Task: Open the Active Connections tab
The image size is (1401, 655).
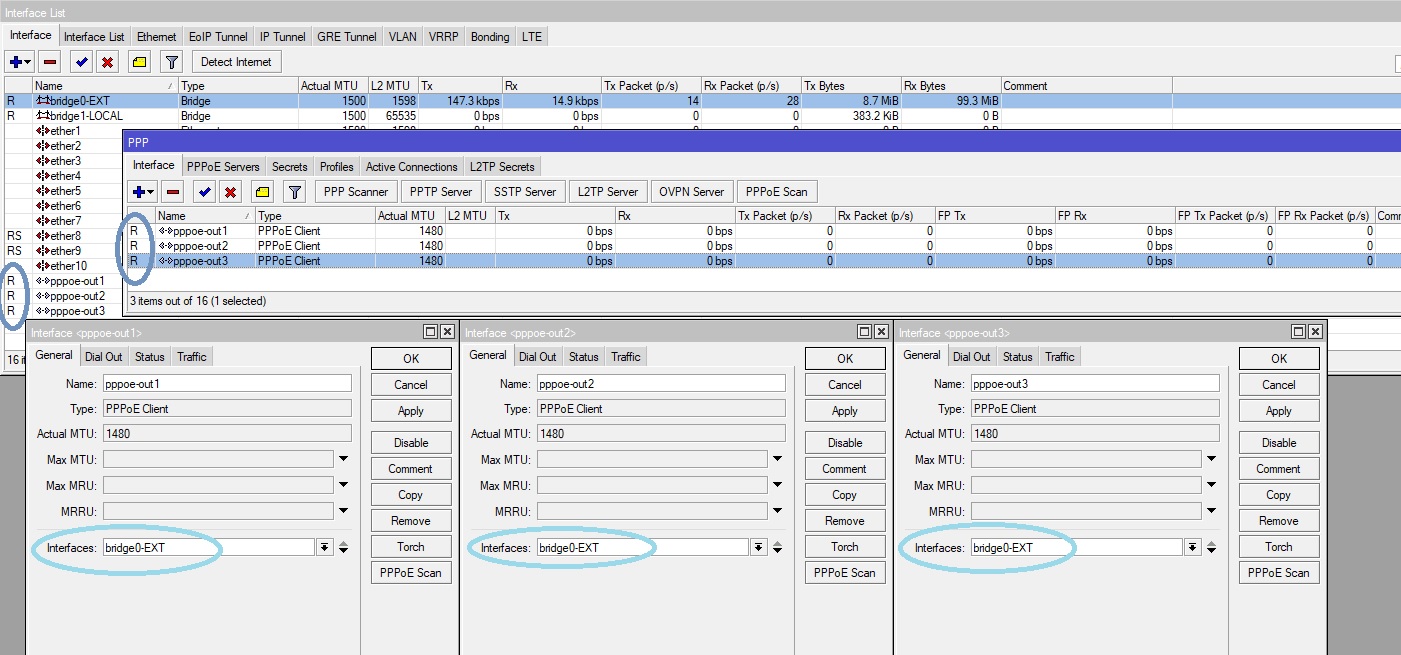Action: (x=412, y=167)
